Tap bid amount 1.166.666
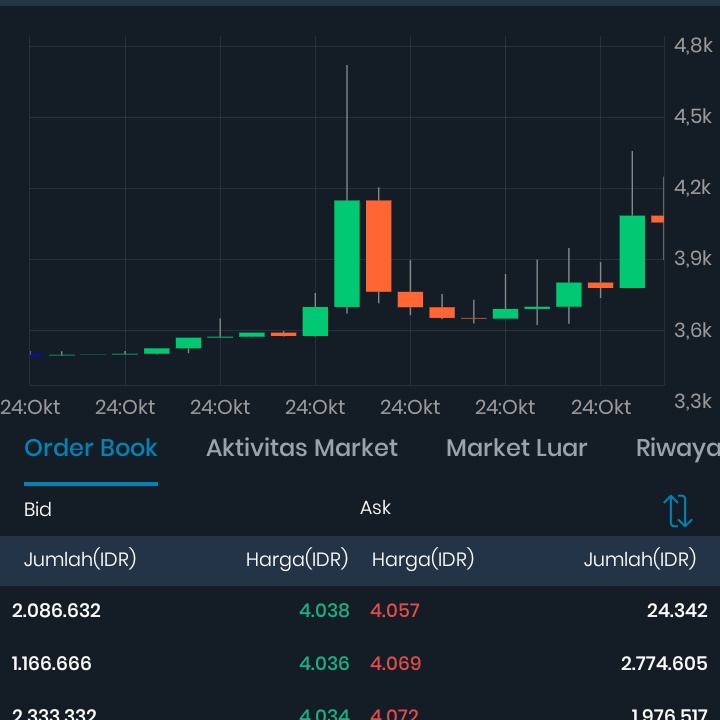Viewport: 720px width, 720px height. point(51,663)
